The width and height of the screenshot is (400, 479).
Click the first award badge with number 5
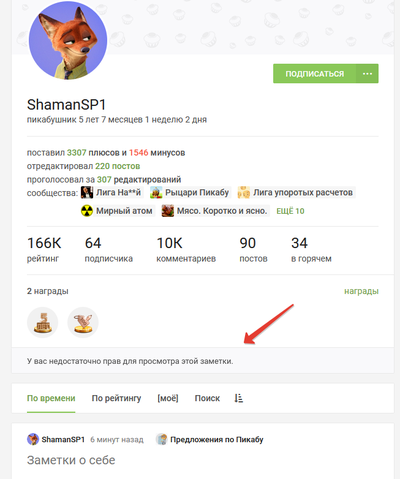pyautogui.click(x=43, y=322)
